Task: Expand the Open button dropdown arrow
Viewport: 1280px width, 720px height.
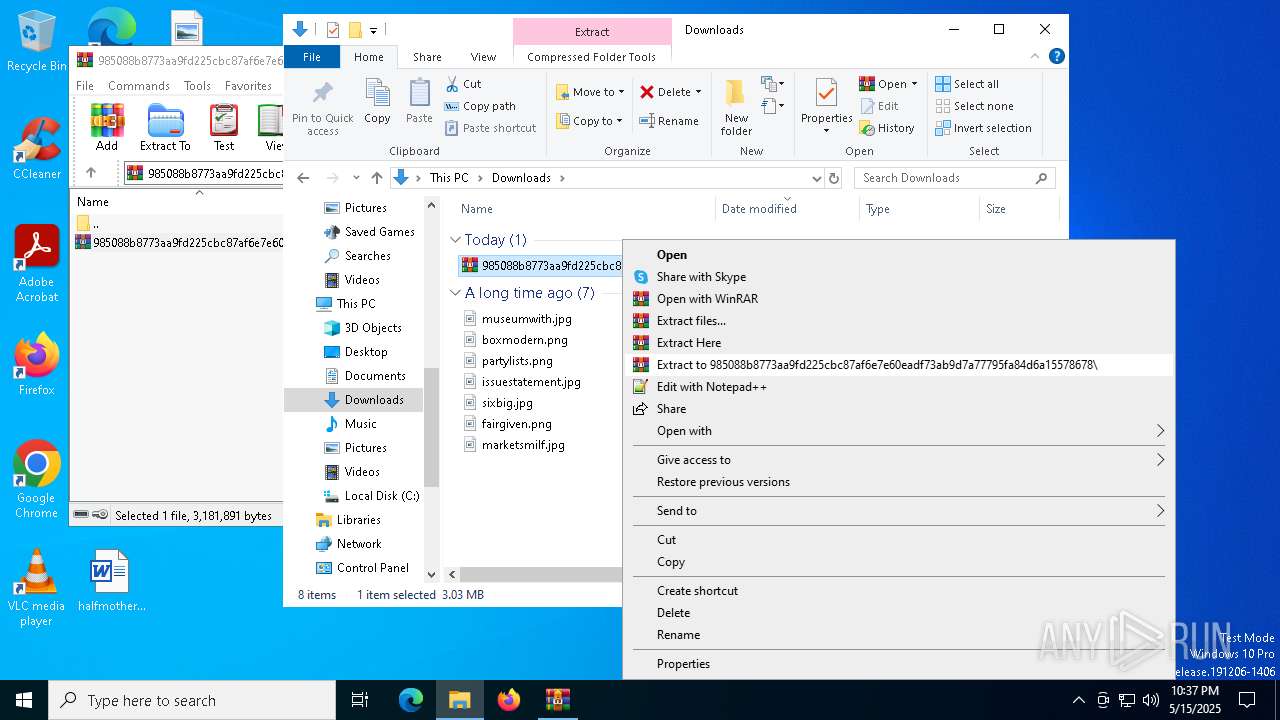Action: [914, 84]
